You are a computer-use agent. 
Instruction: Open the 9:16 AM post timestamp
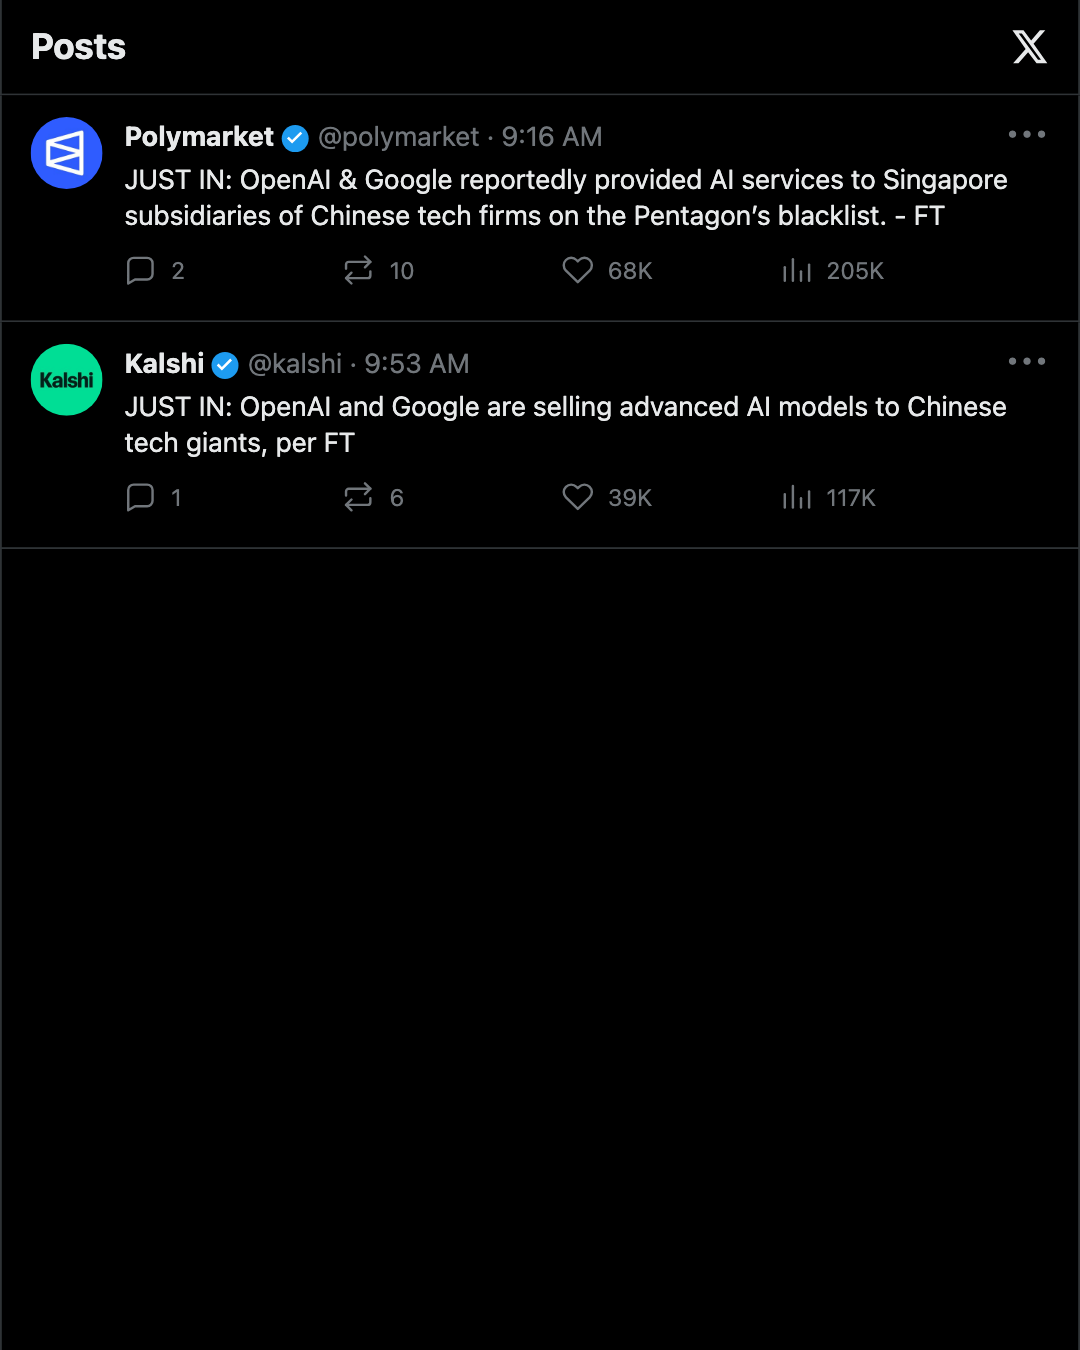pyautogui.click(x=552, y=137)
